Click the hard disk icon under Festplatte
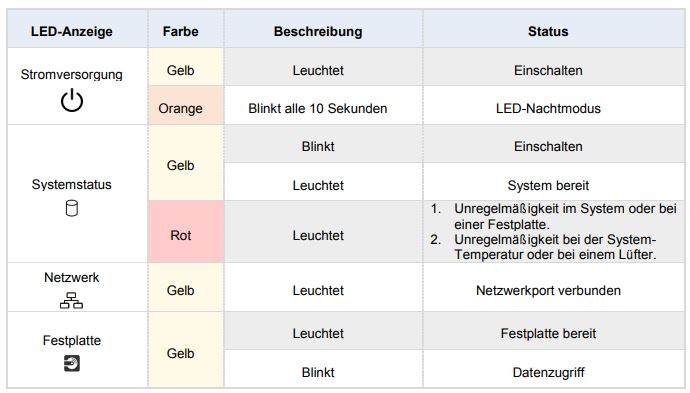The height and width of the screenshot is (393, 690). click(x=72, y=363)
